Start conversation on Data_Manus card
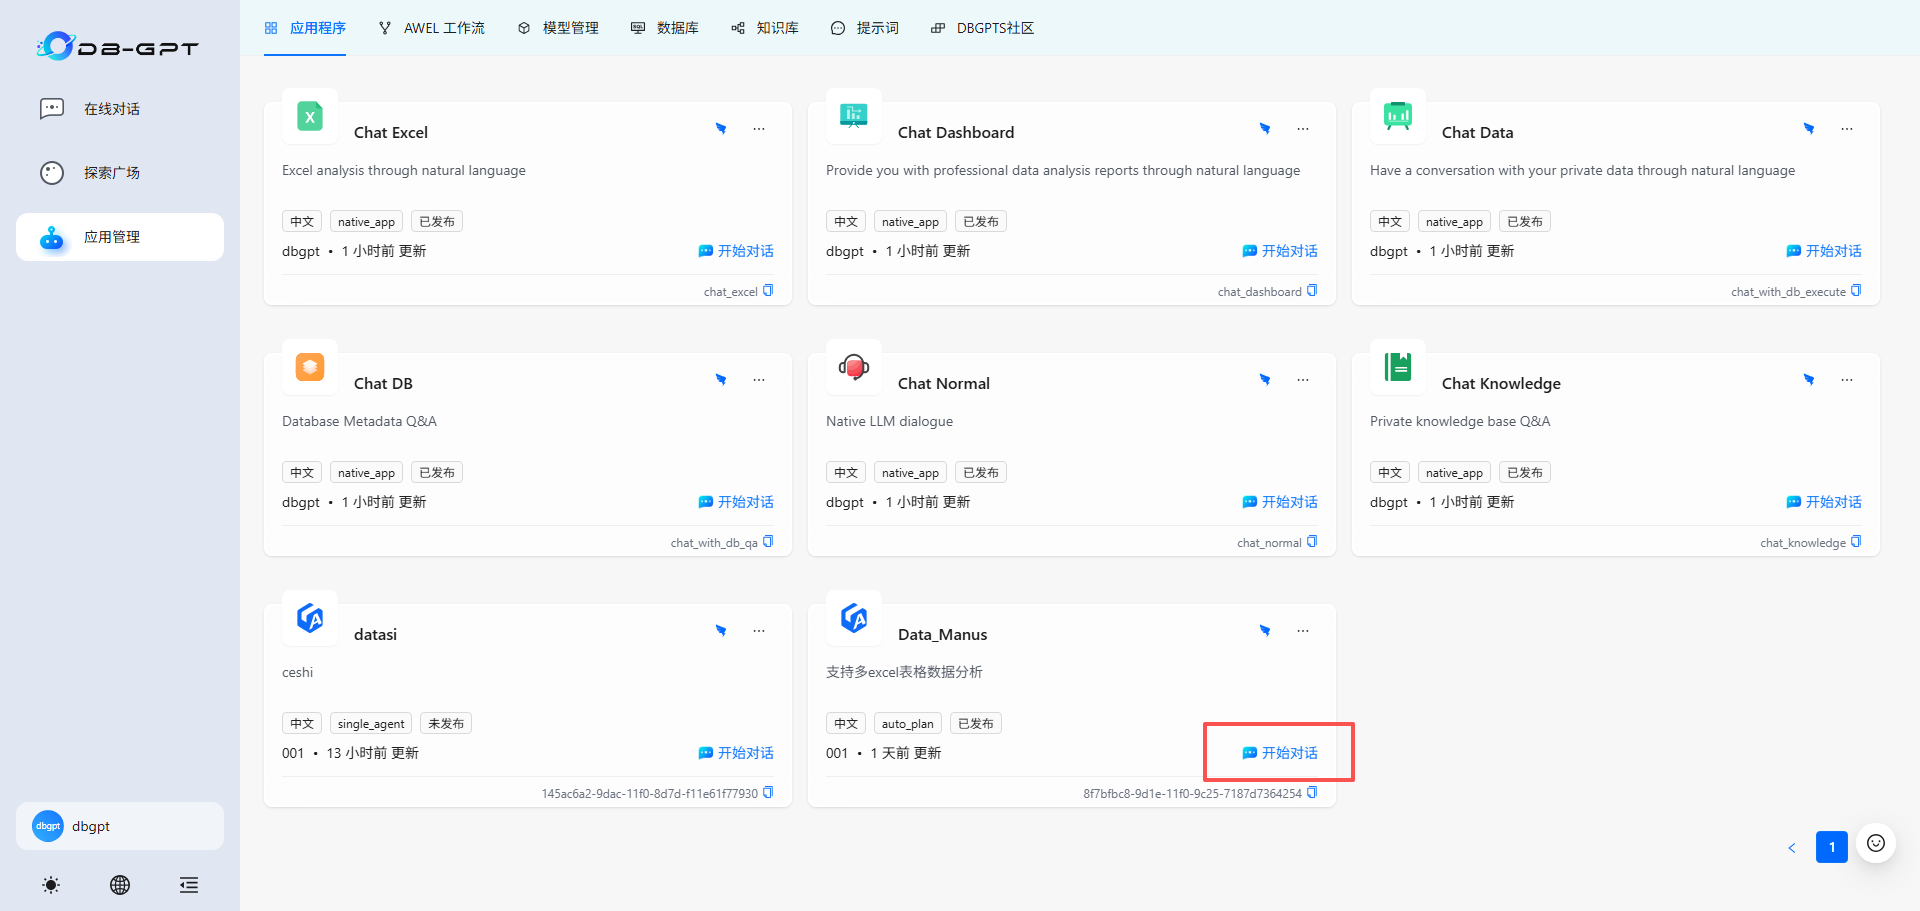This screenshot has height=911, width=1920. tap(1280, 753)
